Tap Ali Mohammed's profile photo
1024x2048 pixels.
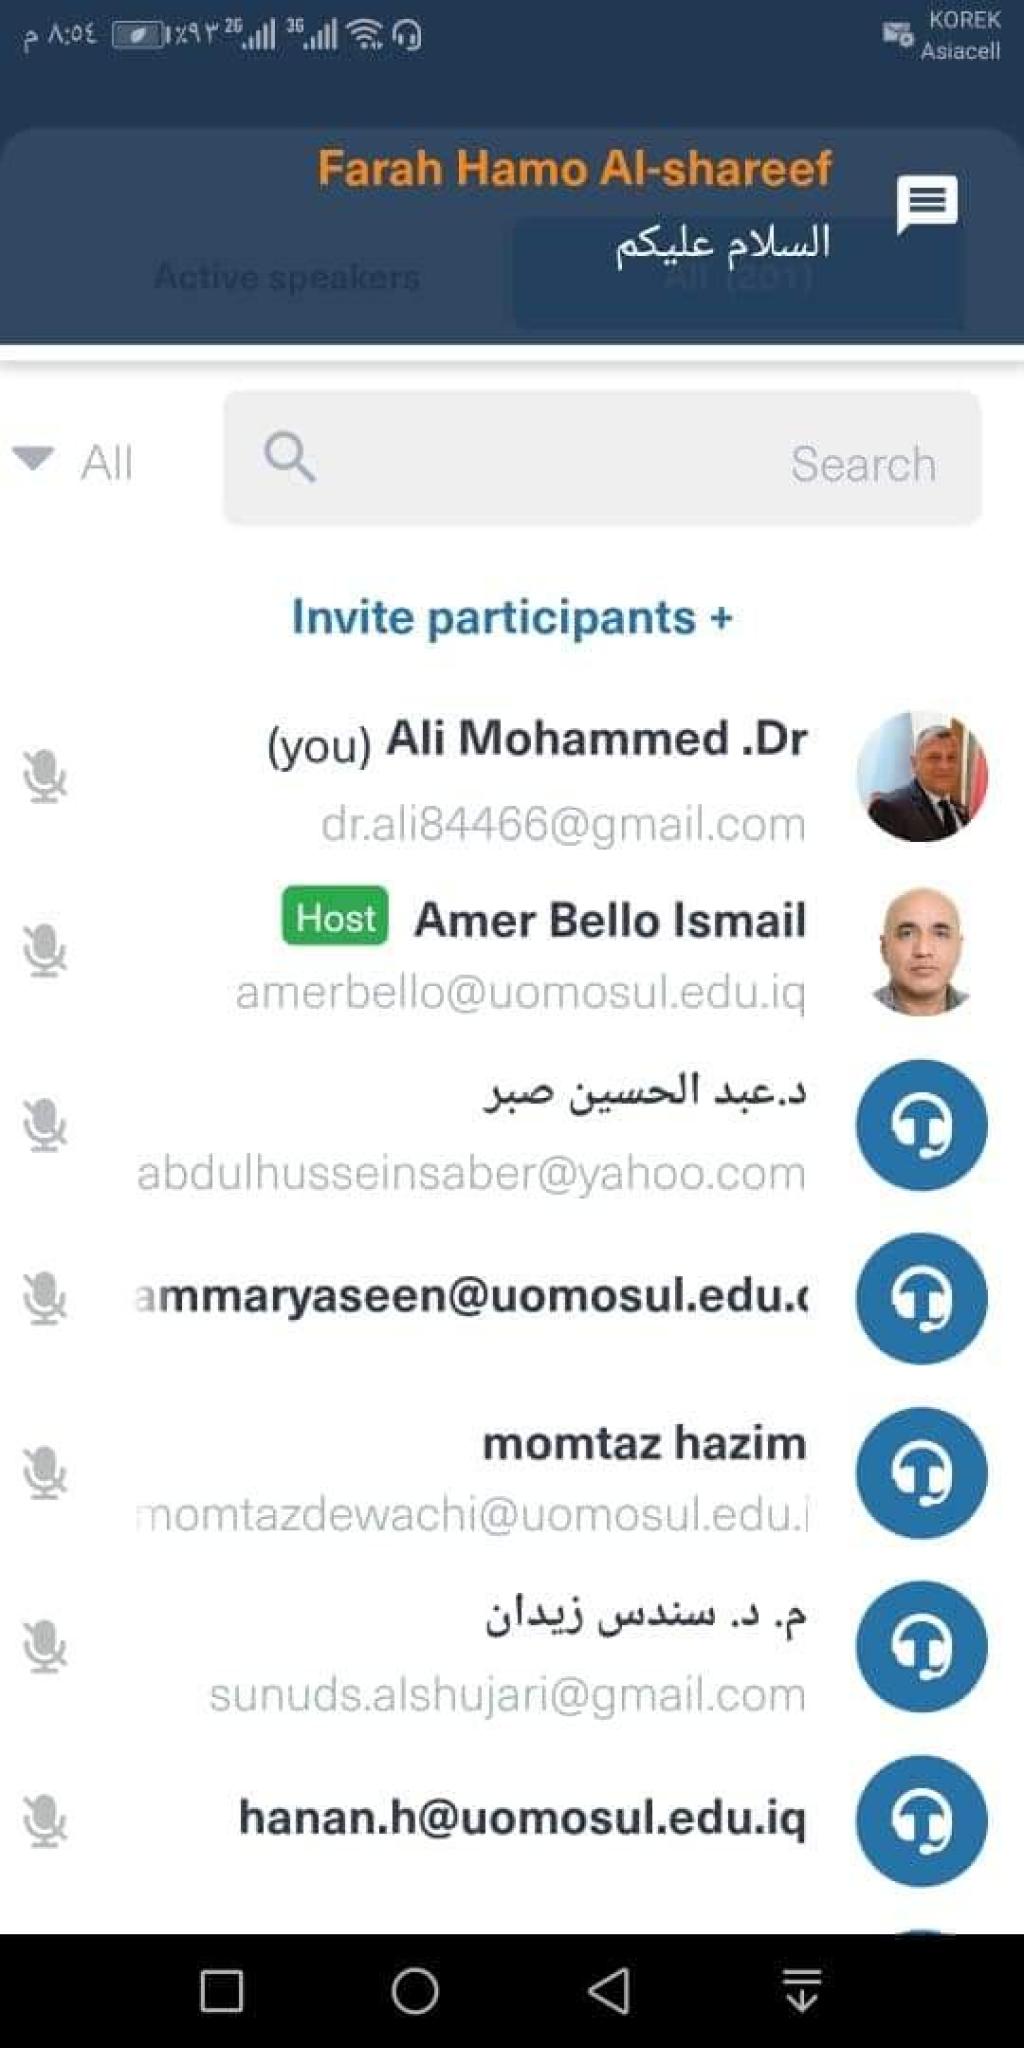(921, 776)
